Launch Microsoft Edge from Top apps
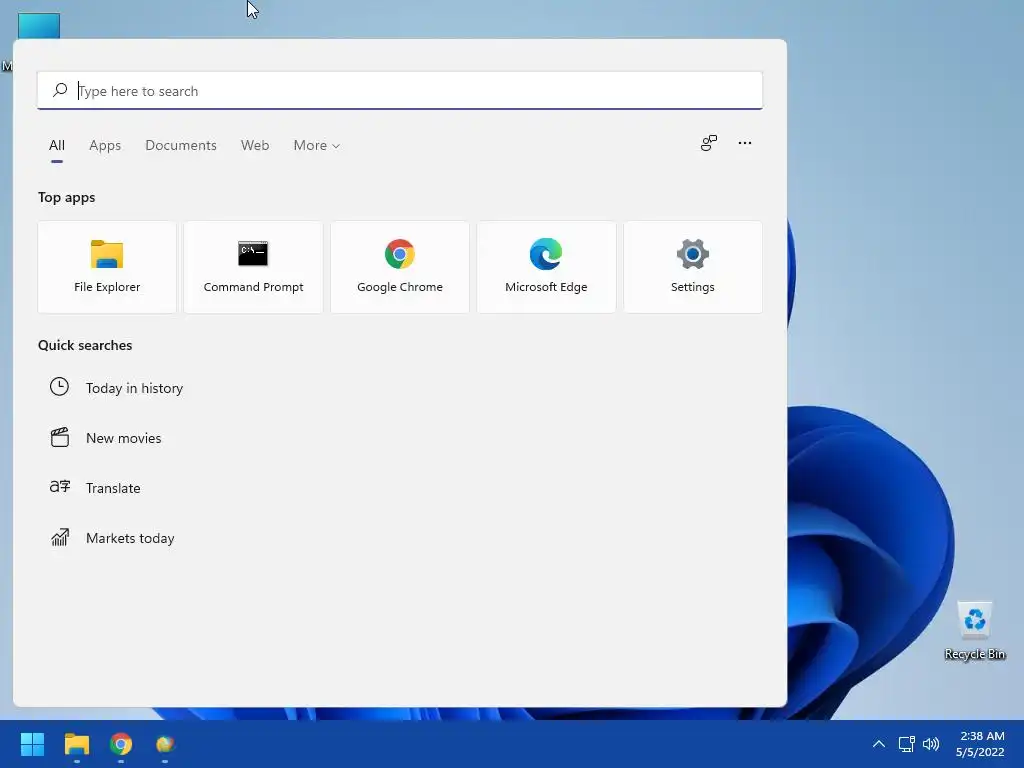The height and width of the screenshot is (768, 1024). tap(546, 267)
